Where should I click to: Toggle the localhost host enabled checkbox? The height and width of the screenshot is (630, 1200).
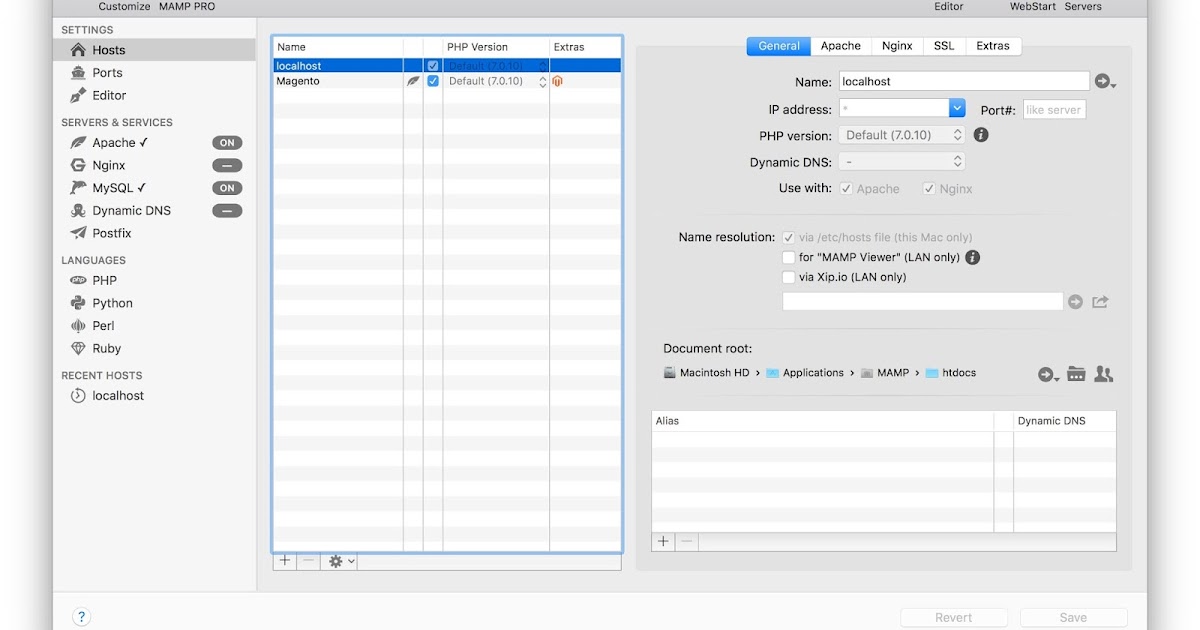pyautogui.click(x=433, y=66)
